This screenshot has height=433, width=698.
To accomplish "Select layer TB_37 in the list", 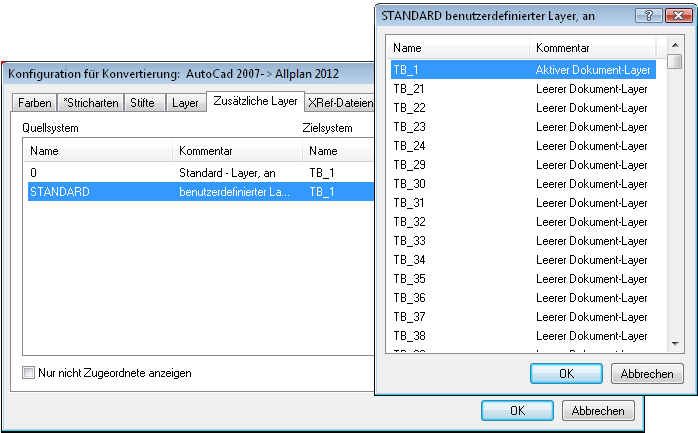I will (523, 317).
